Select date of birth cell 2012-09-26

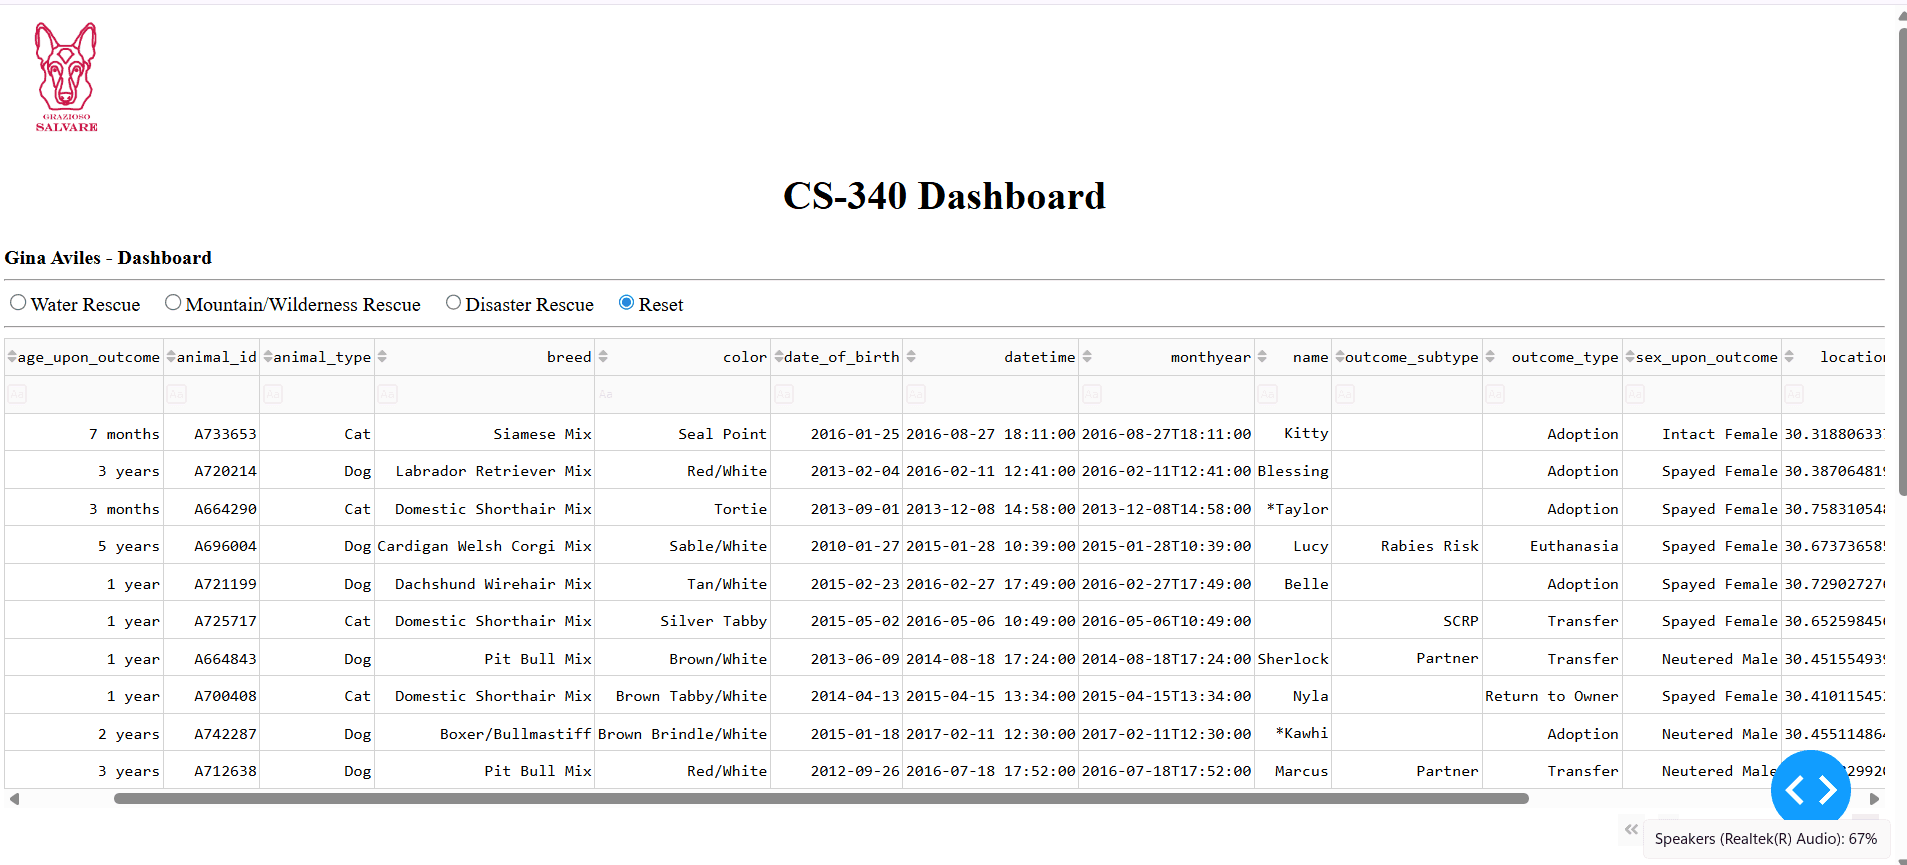click(x=837, y=771)
